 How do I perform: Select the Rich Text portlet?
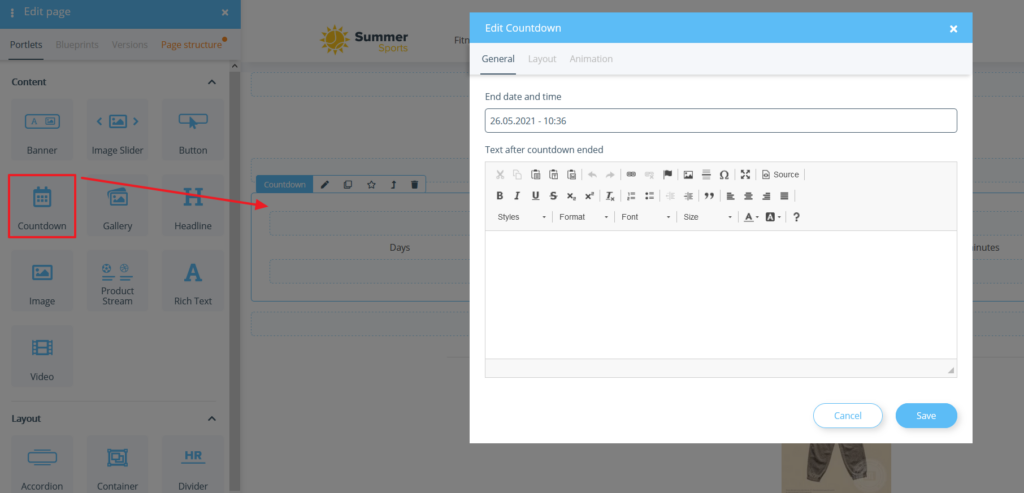193,281
